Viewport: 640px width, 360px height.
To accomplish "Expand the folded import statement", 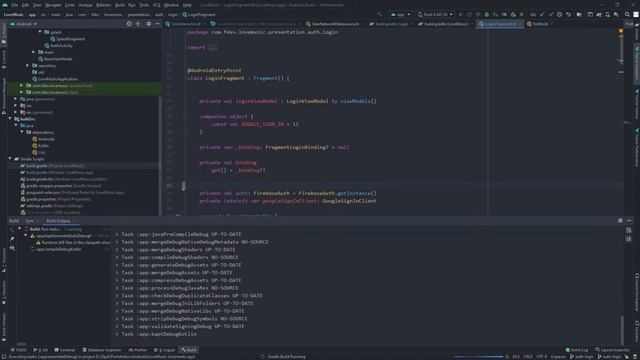I will point(213,47).
